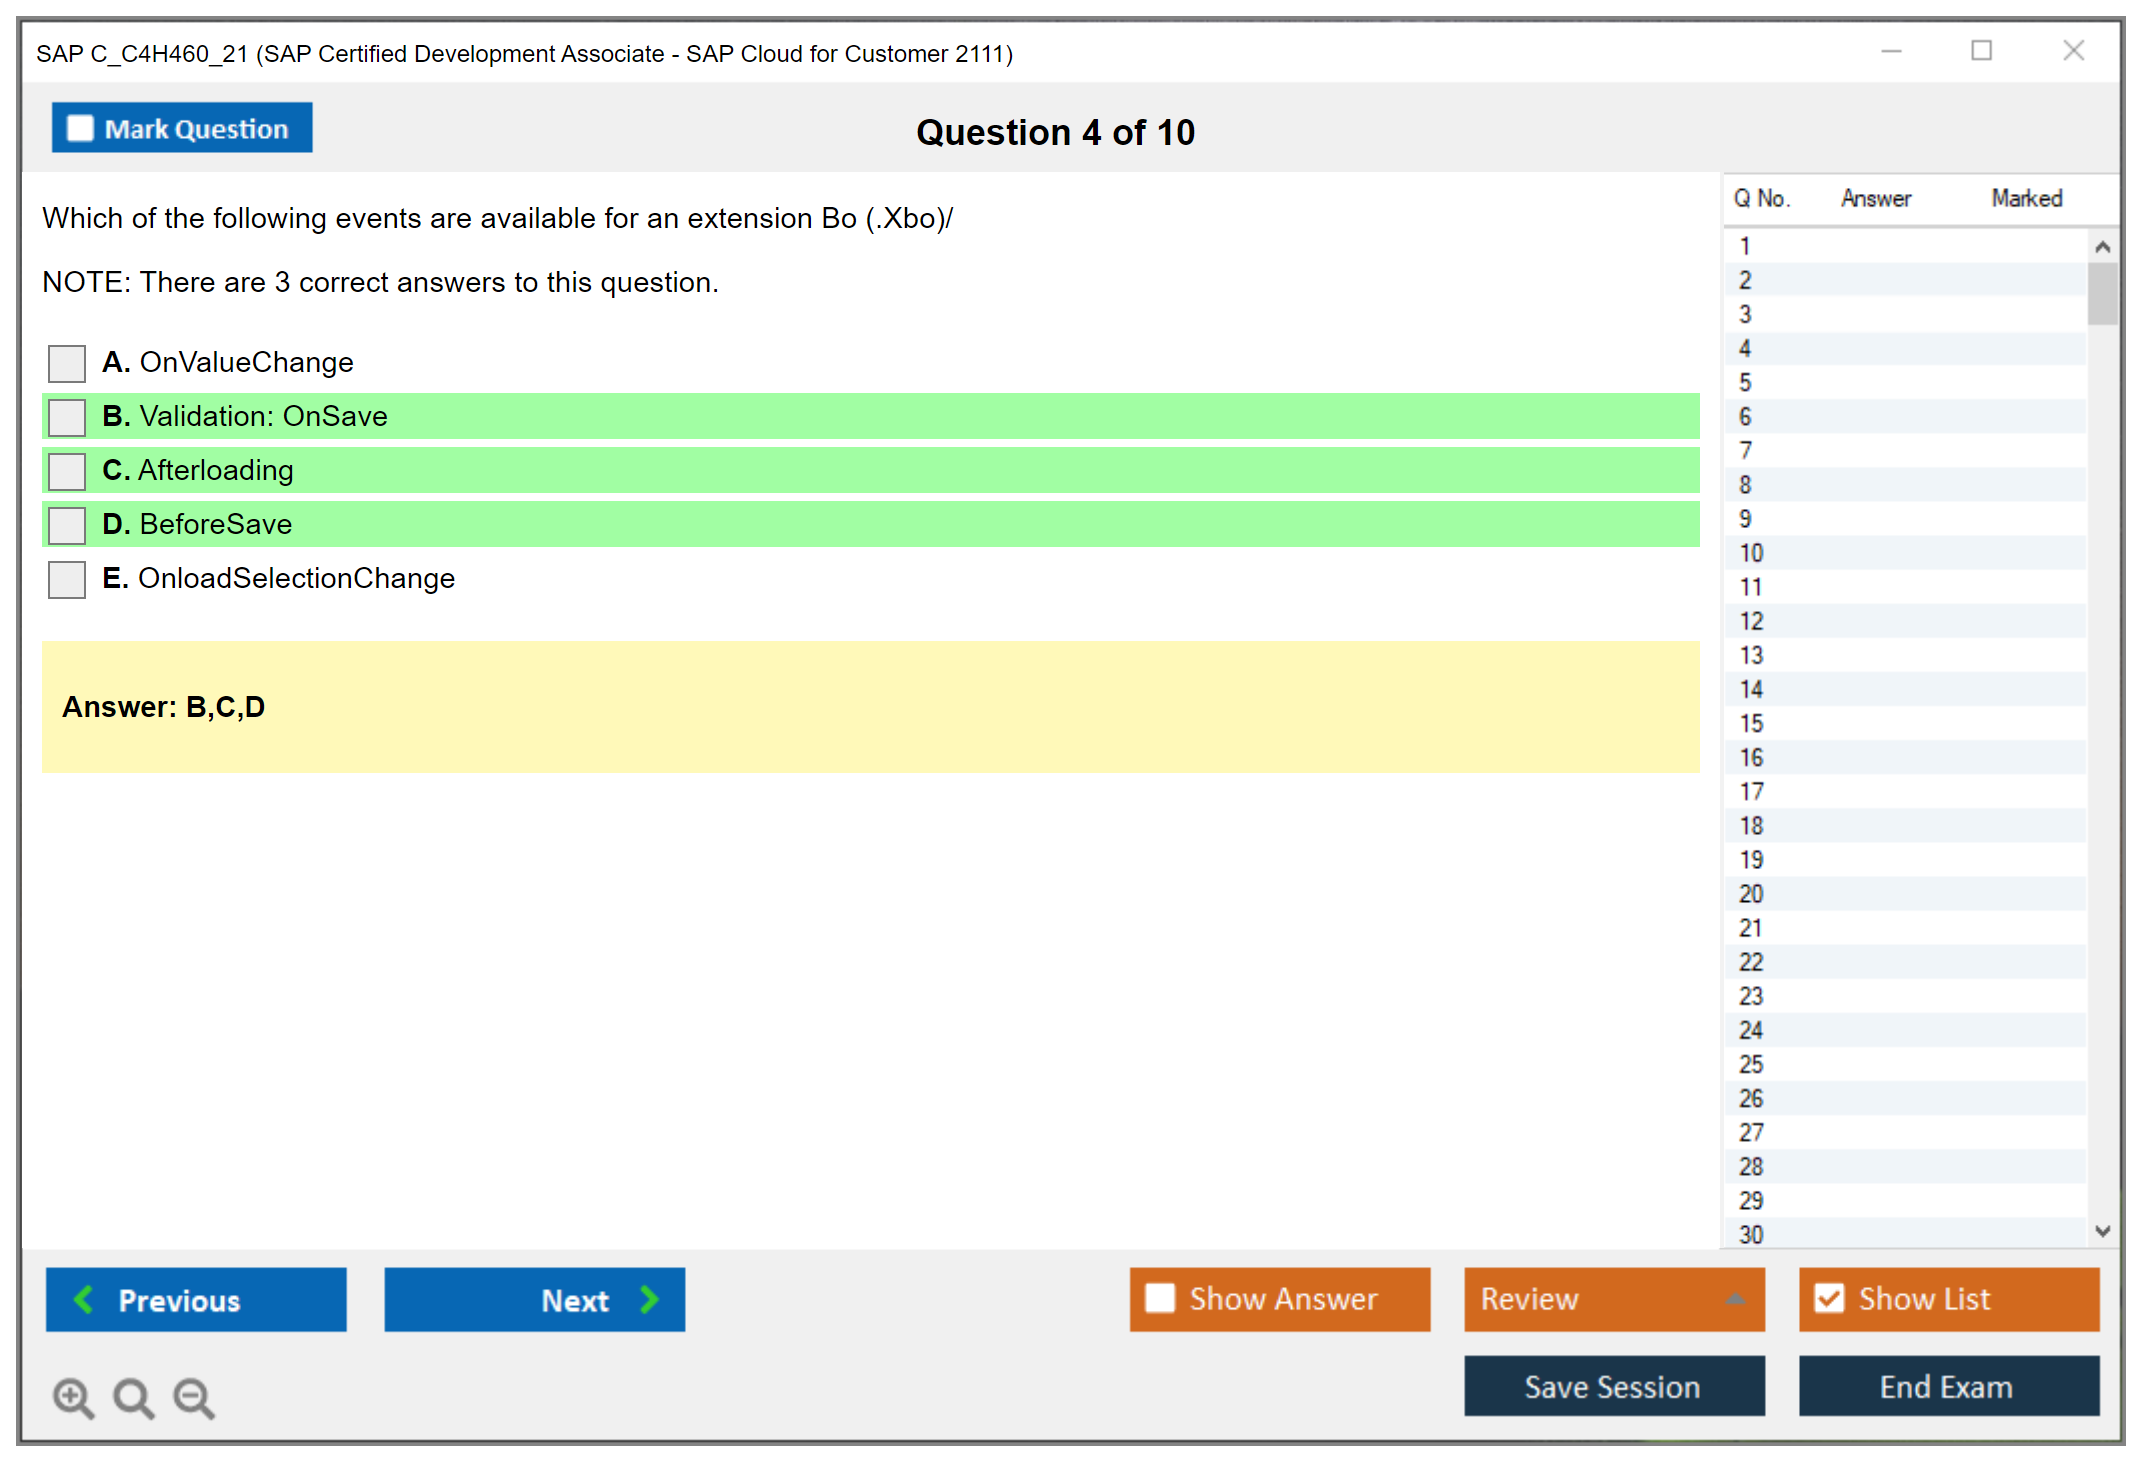This screenshot has height=1470, width=2150.
Task: Check option A OnValueChange
Action: tap(67, 363)
